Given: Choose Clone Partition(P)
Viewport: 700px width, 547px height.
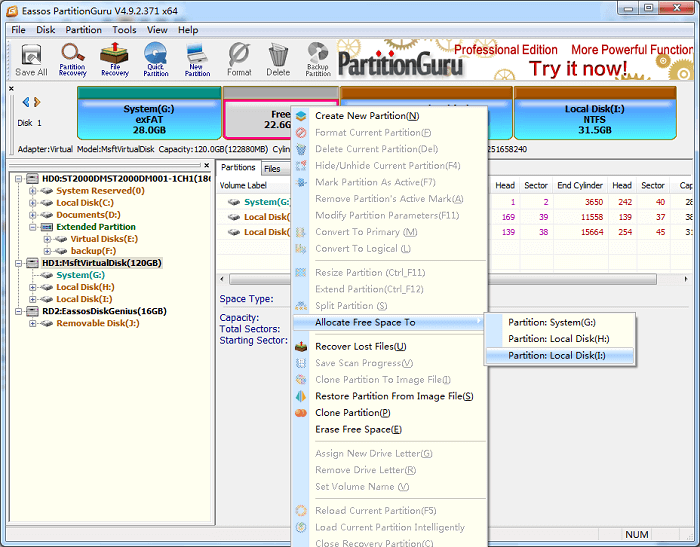Looking at the screenshot, I should pyautogui.click(x=388, y=413).
